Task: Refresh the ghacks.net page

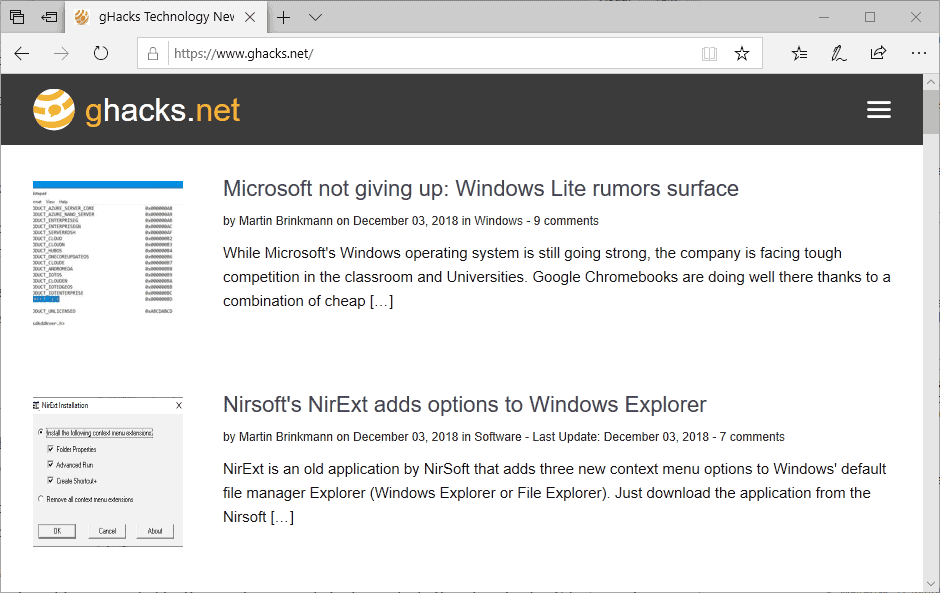Action: coord(101,53)
